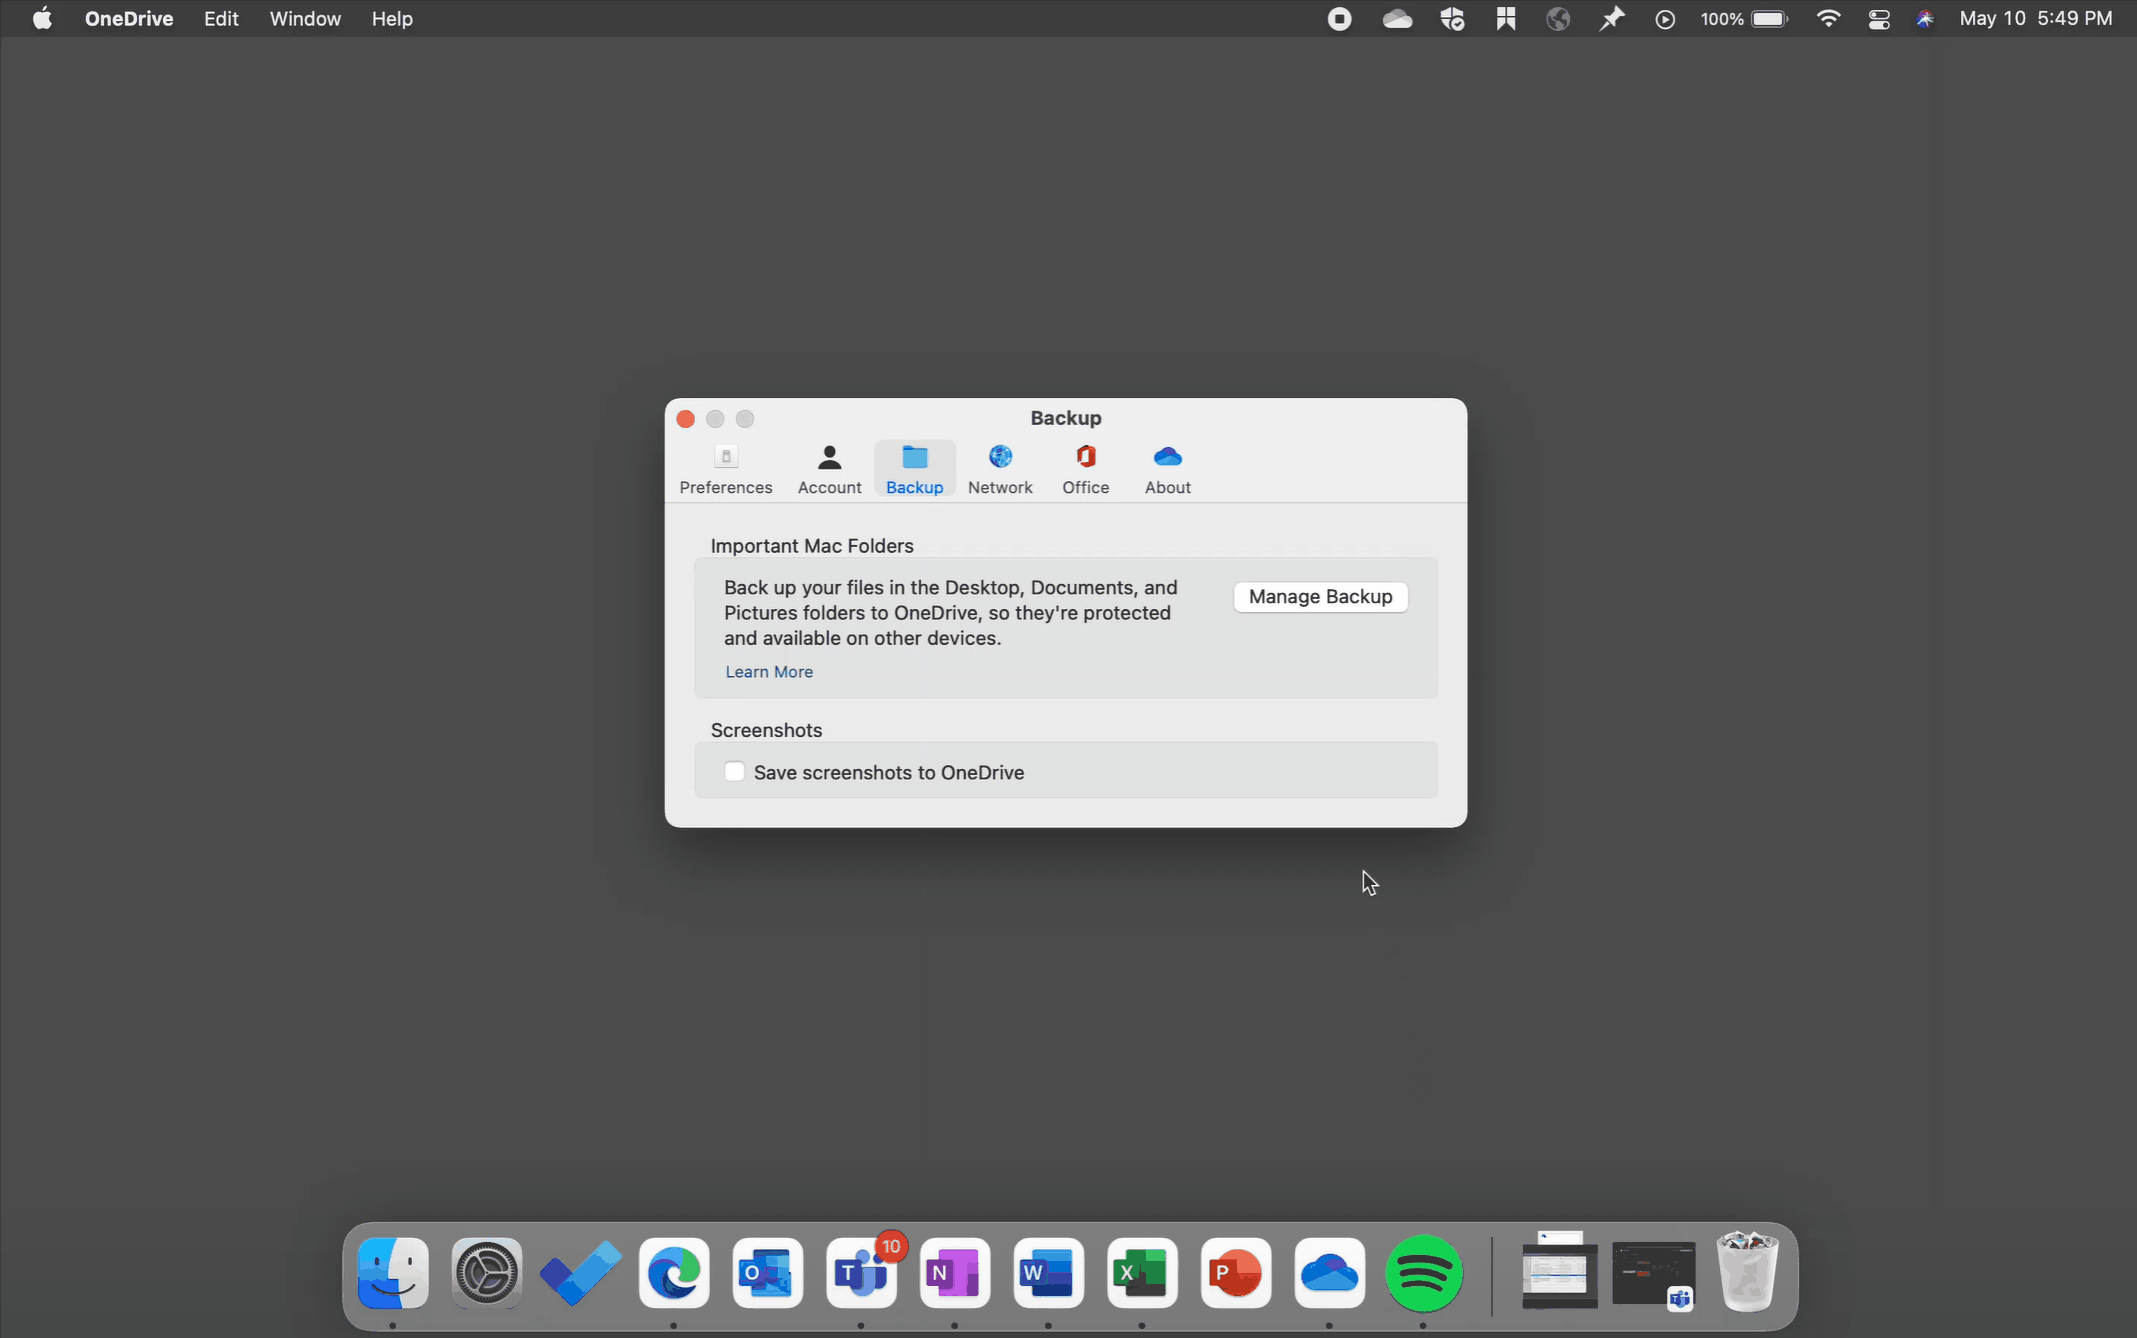Image resolution: width=2137 pixels, height=1338 pixels.
Task: Click the Wi-Fi status icon
Action: tap(1827, 19)
